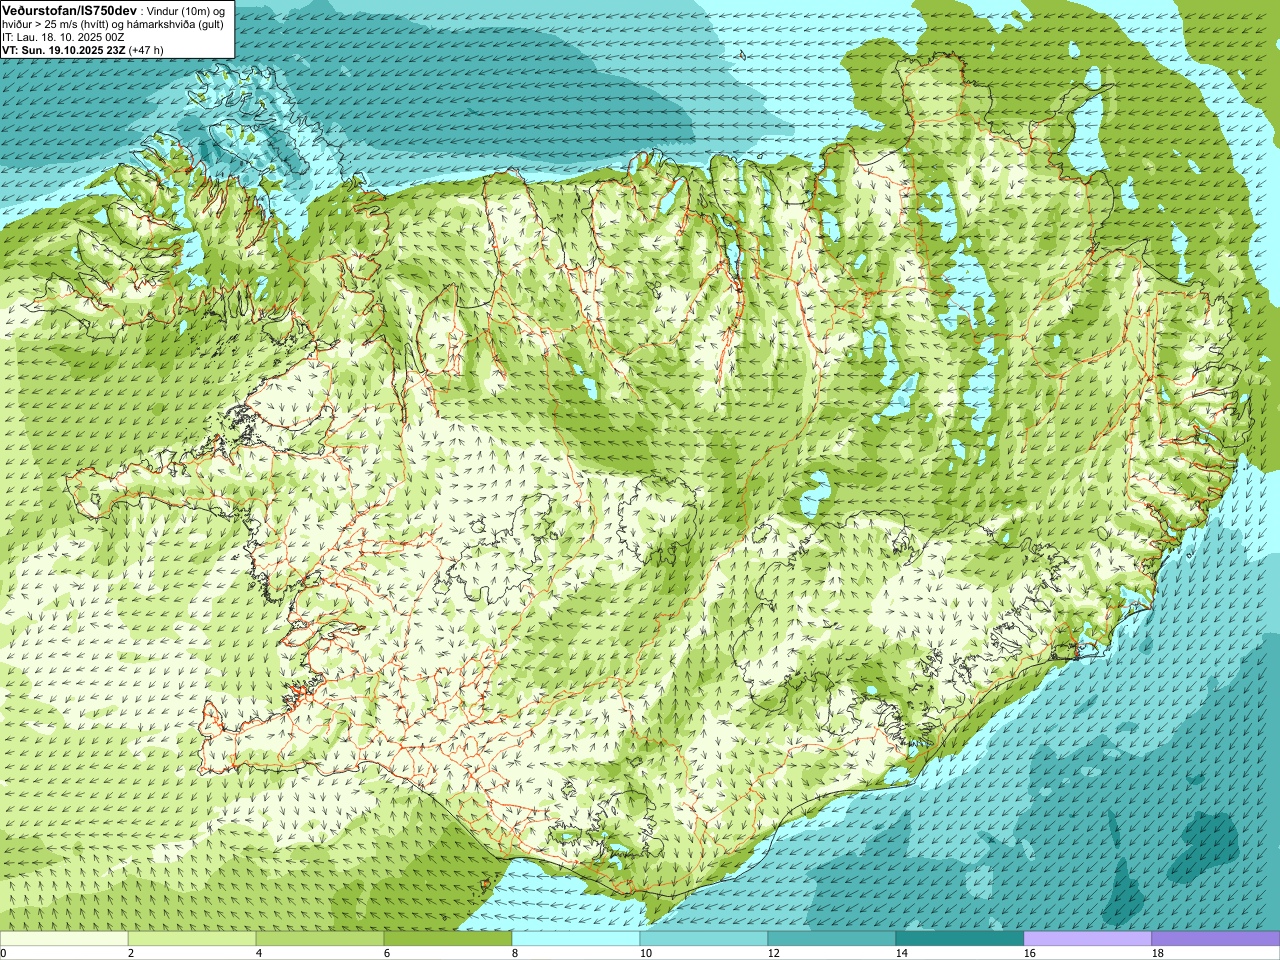Click the light cyan 8–10 m/s legend swatch
This screenshot has width=1280, height=960.
[x=576, y=939]
